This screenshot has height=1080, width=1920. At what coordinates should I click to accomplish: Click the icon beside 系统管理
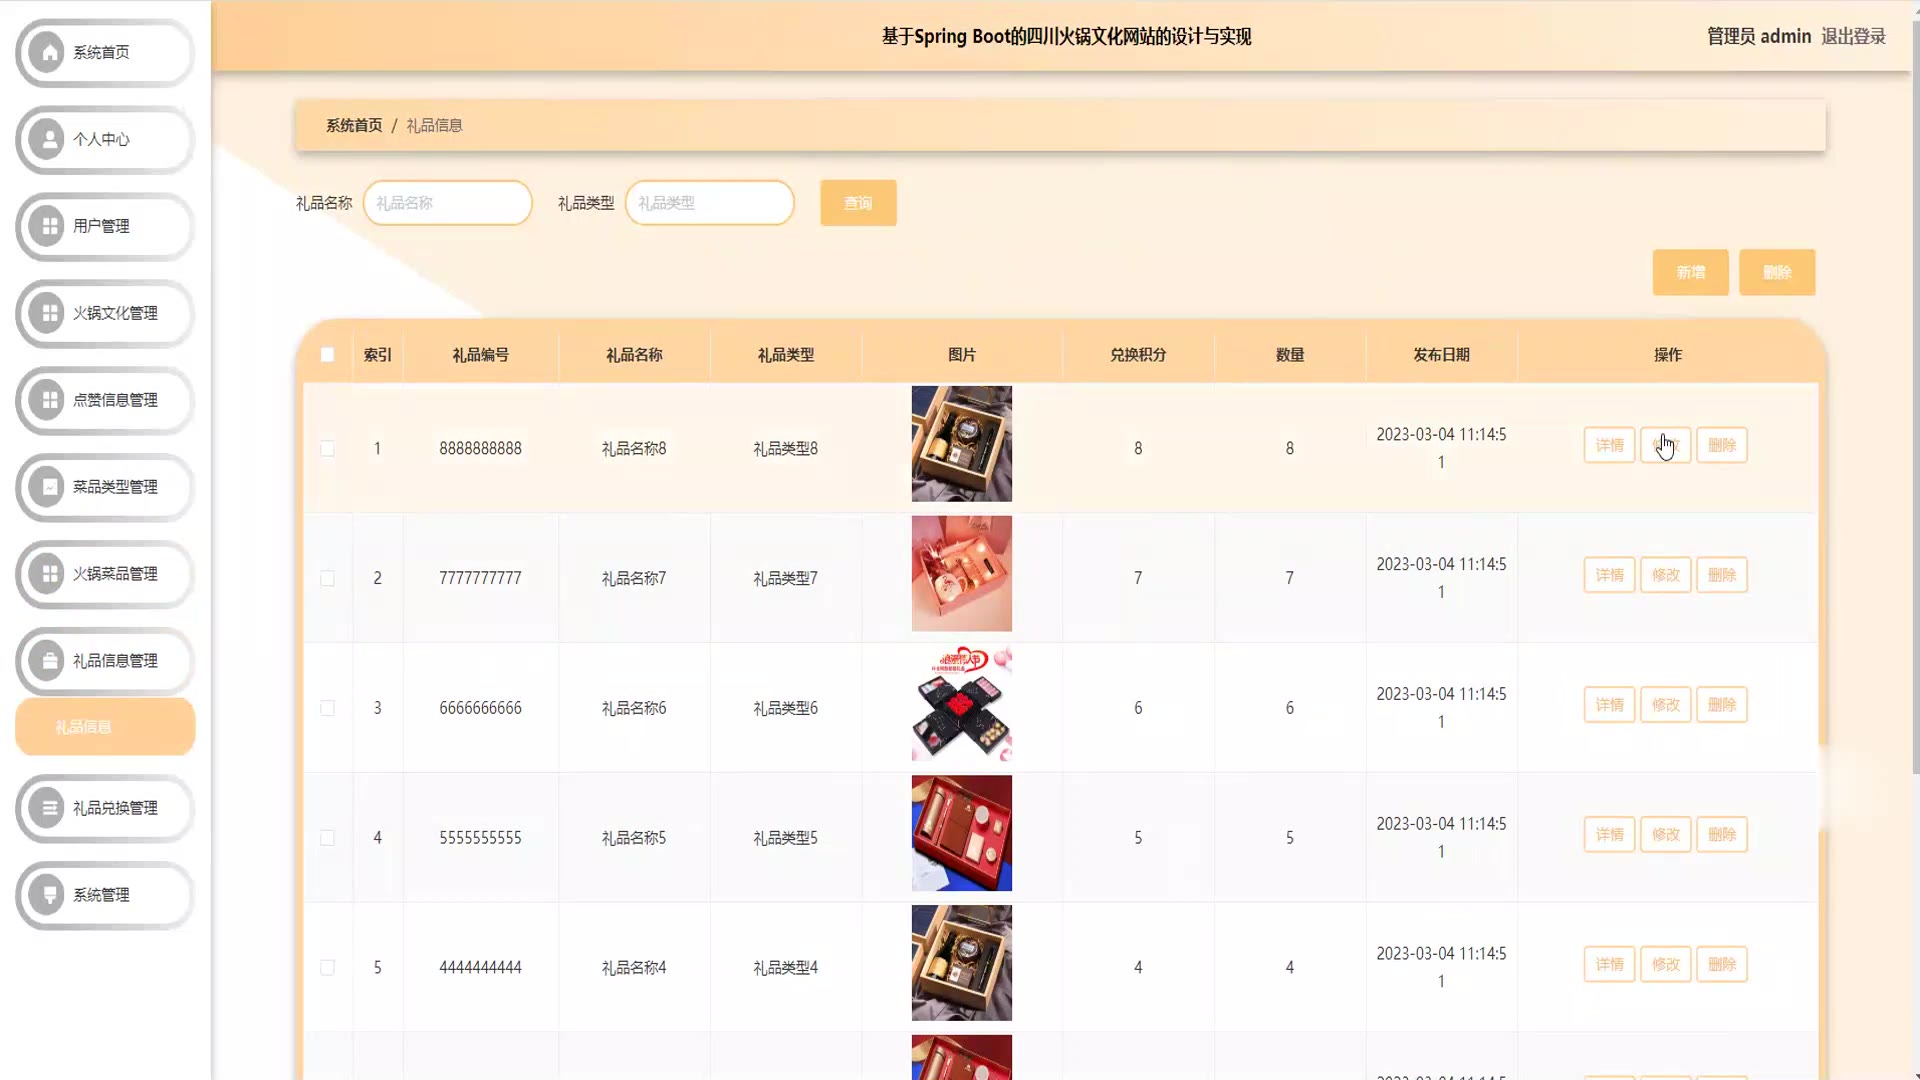click(48, 895)
